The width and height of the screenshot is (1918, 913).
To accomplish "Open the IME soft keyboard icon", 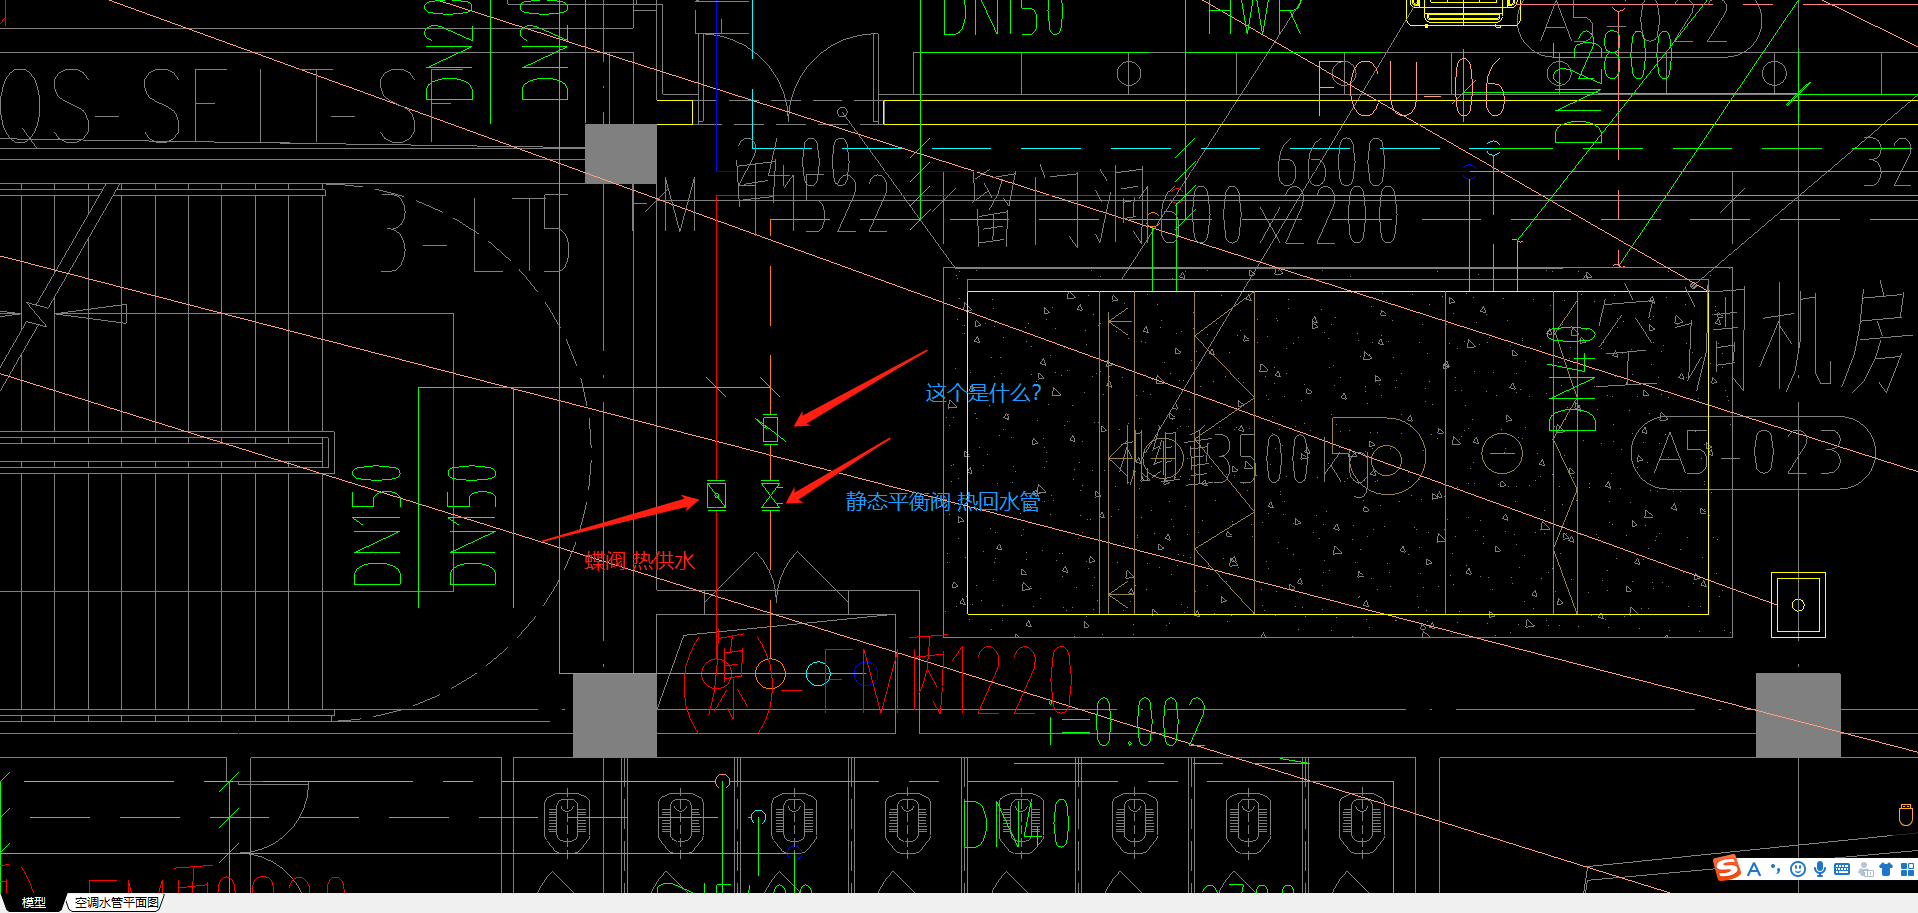I will coord(1842,869).
